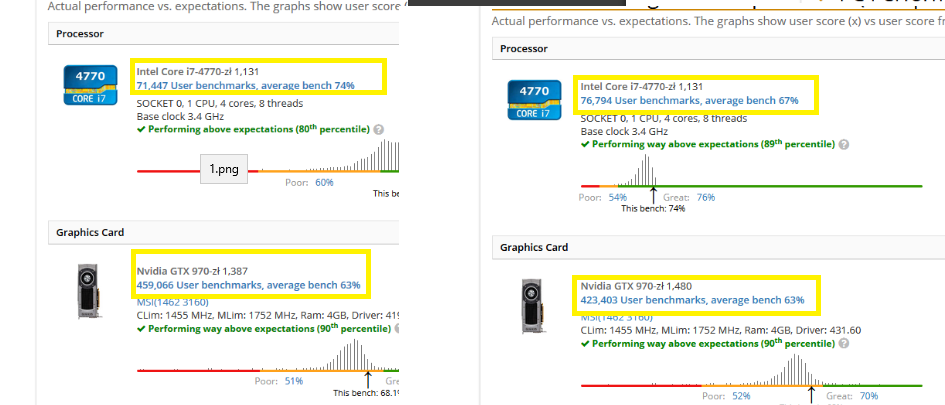Click Nvidia GTX 970-zł 1,387 title
Screen dimensions: 945x405
pyautogui.click(x=192, y=271)
